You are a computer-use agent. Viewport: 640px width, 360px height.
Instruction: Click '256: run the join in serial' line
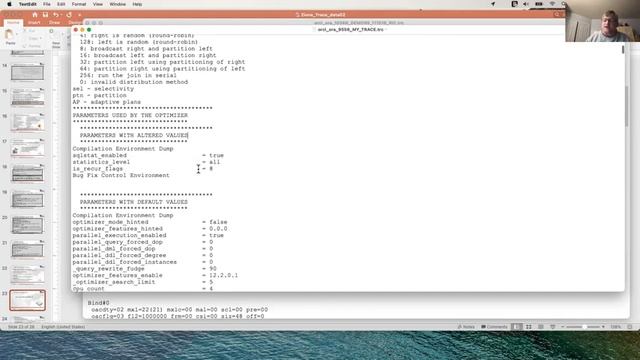[x=128, y=76]
